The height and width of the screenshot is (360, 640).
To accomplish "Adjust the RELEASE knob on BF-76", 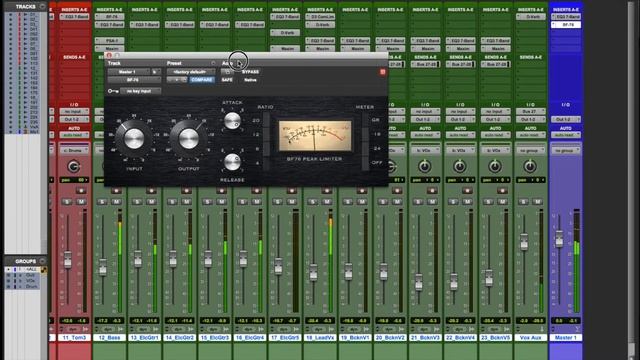I will pos(232,162).
